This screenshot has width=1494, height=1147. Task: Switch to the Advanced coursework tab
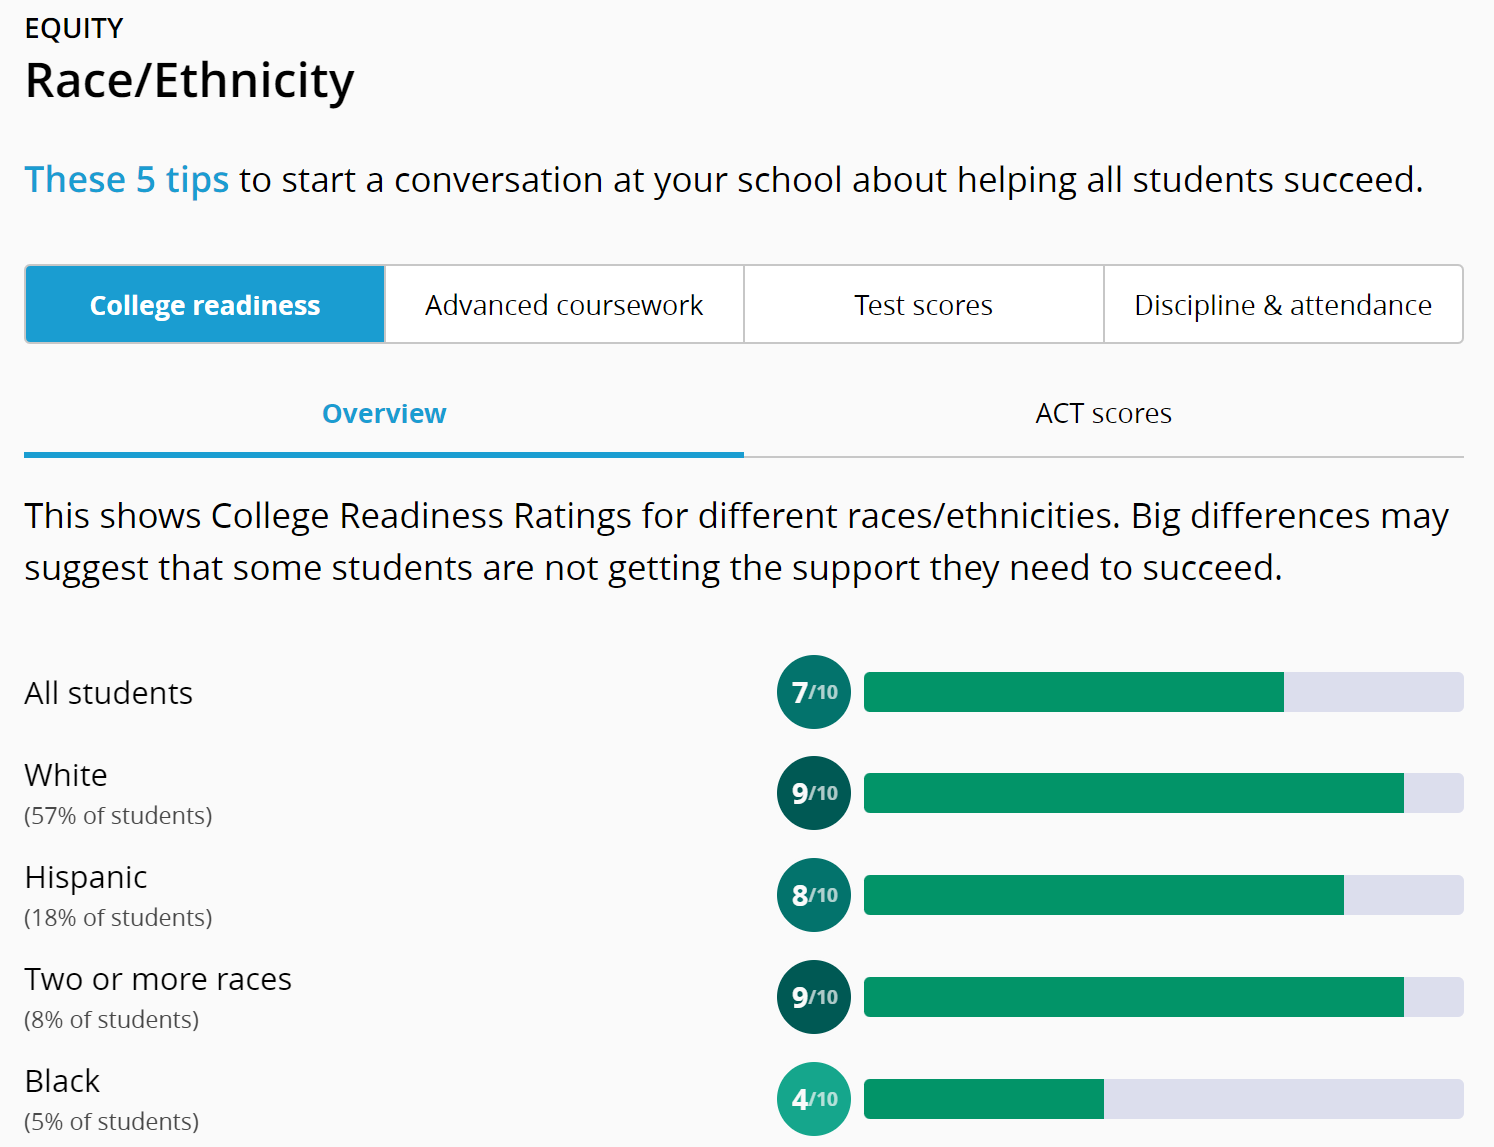(x=564, y=305)
